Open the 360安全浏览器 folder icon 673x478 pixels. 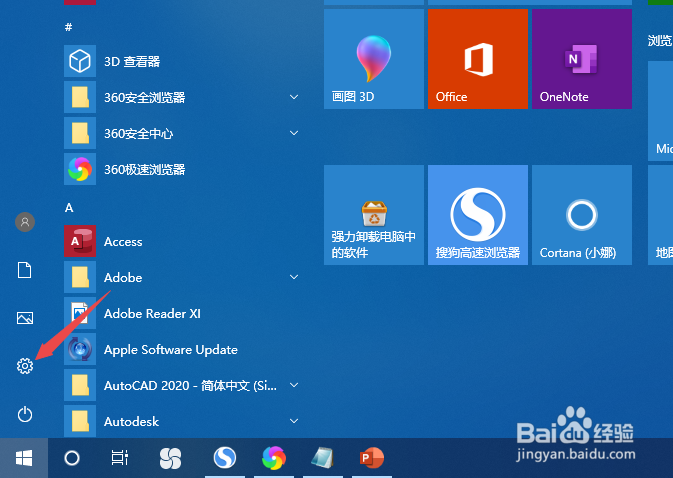click(x=80, y=97)
